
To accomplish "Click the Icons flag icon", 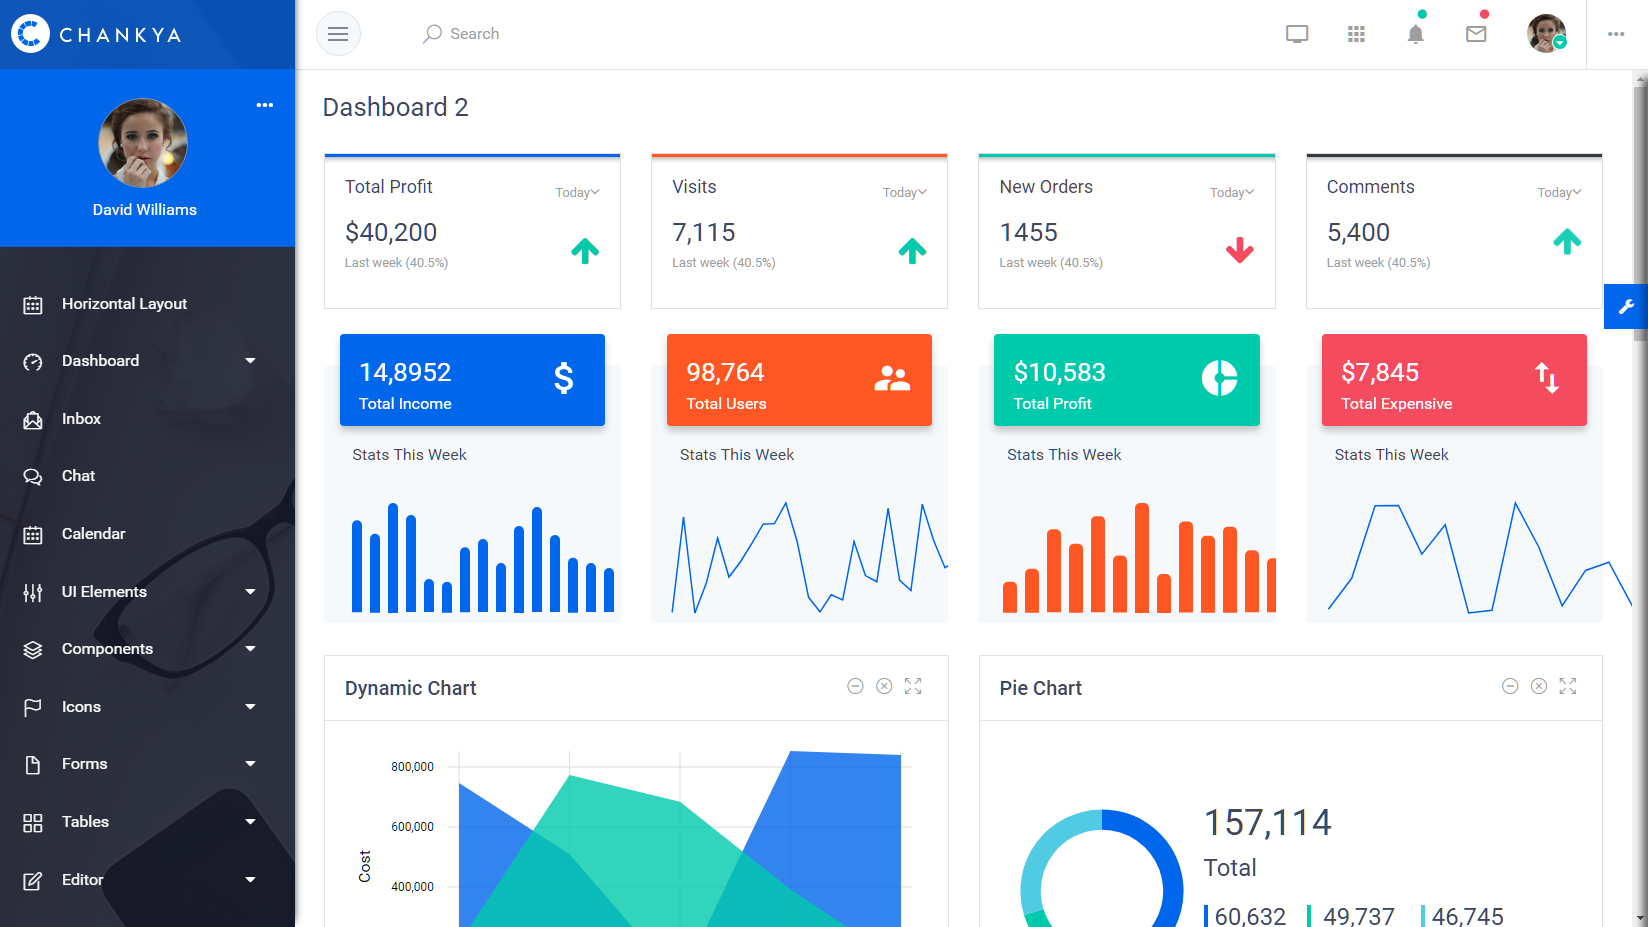I will pyautogui.click(x=33, y=708).
